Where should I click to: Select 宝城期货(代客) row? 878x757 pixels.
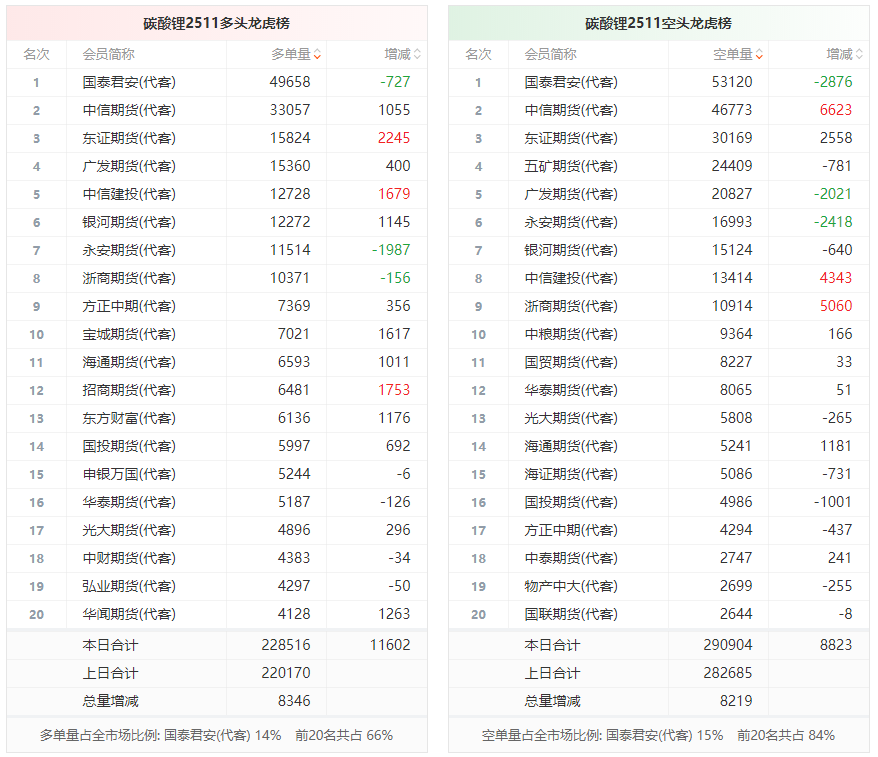[x=217, y=334]
